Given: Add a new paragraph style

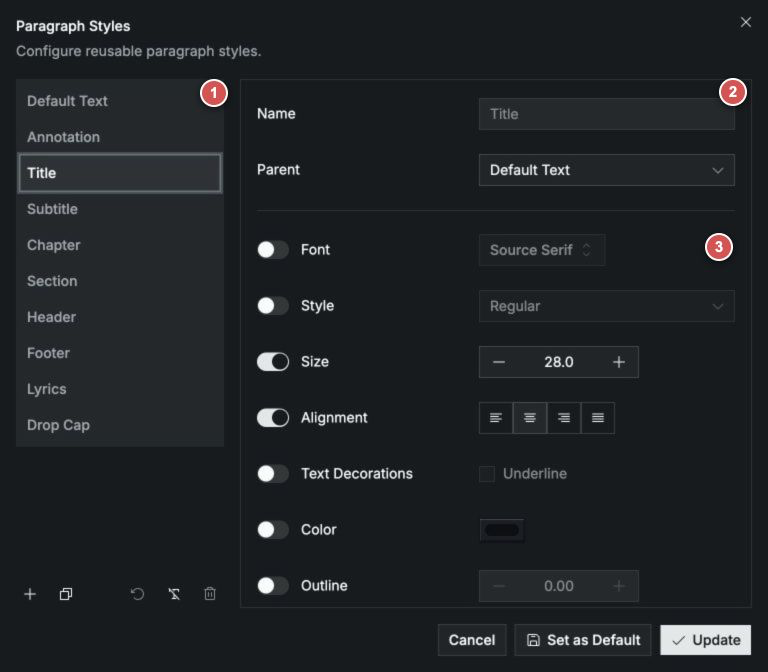Looking at the screenshot, I should [x=30, y=594].
